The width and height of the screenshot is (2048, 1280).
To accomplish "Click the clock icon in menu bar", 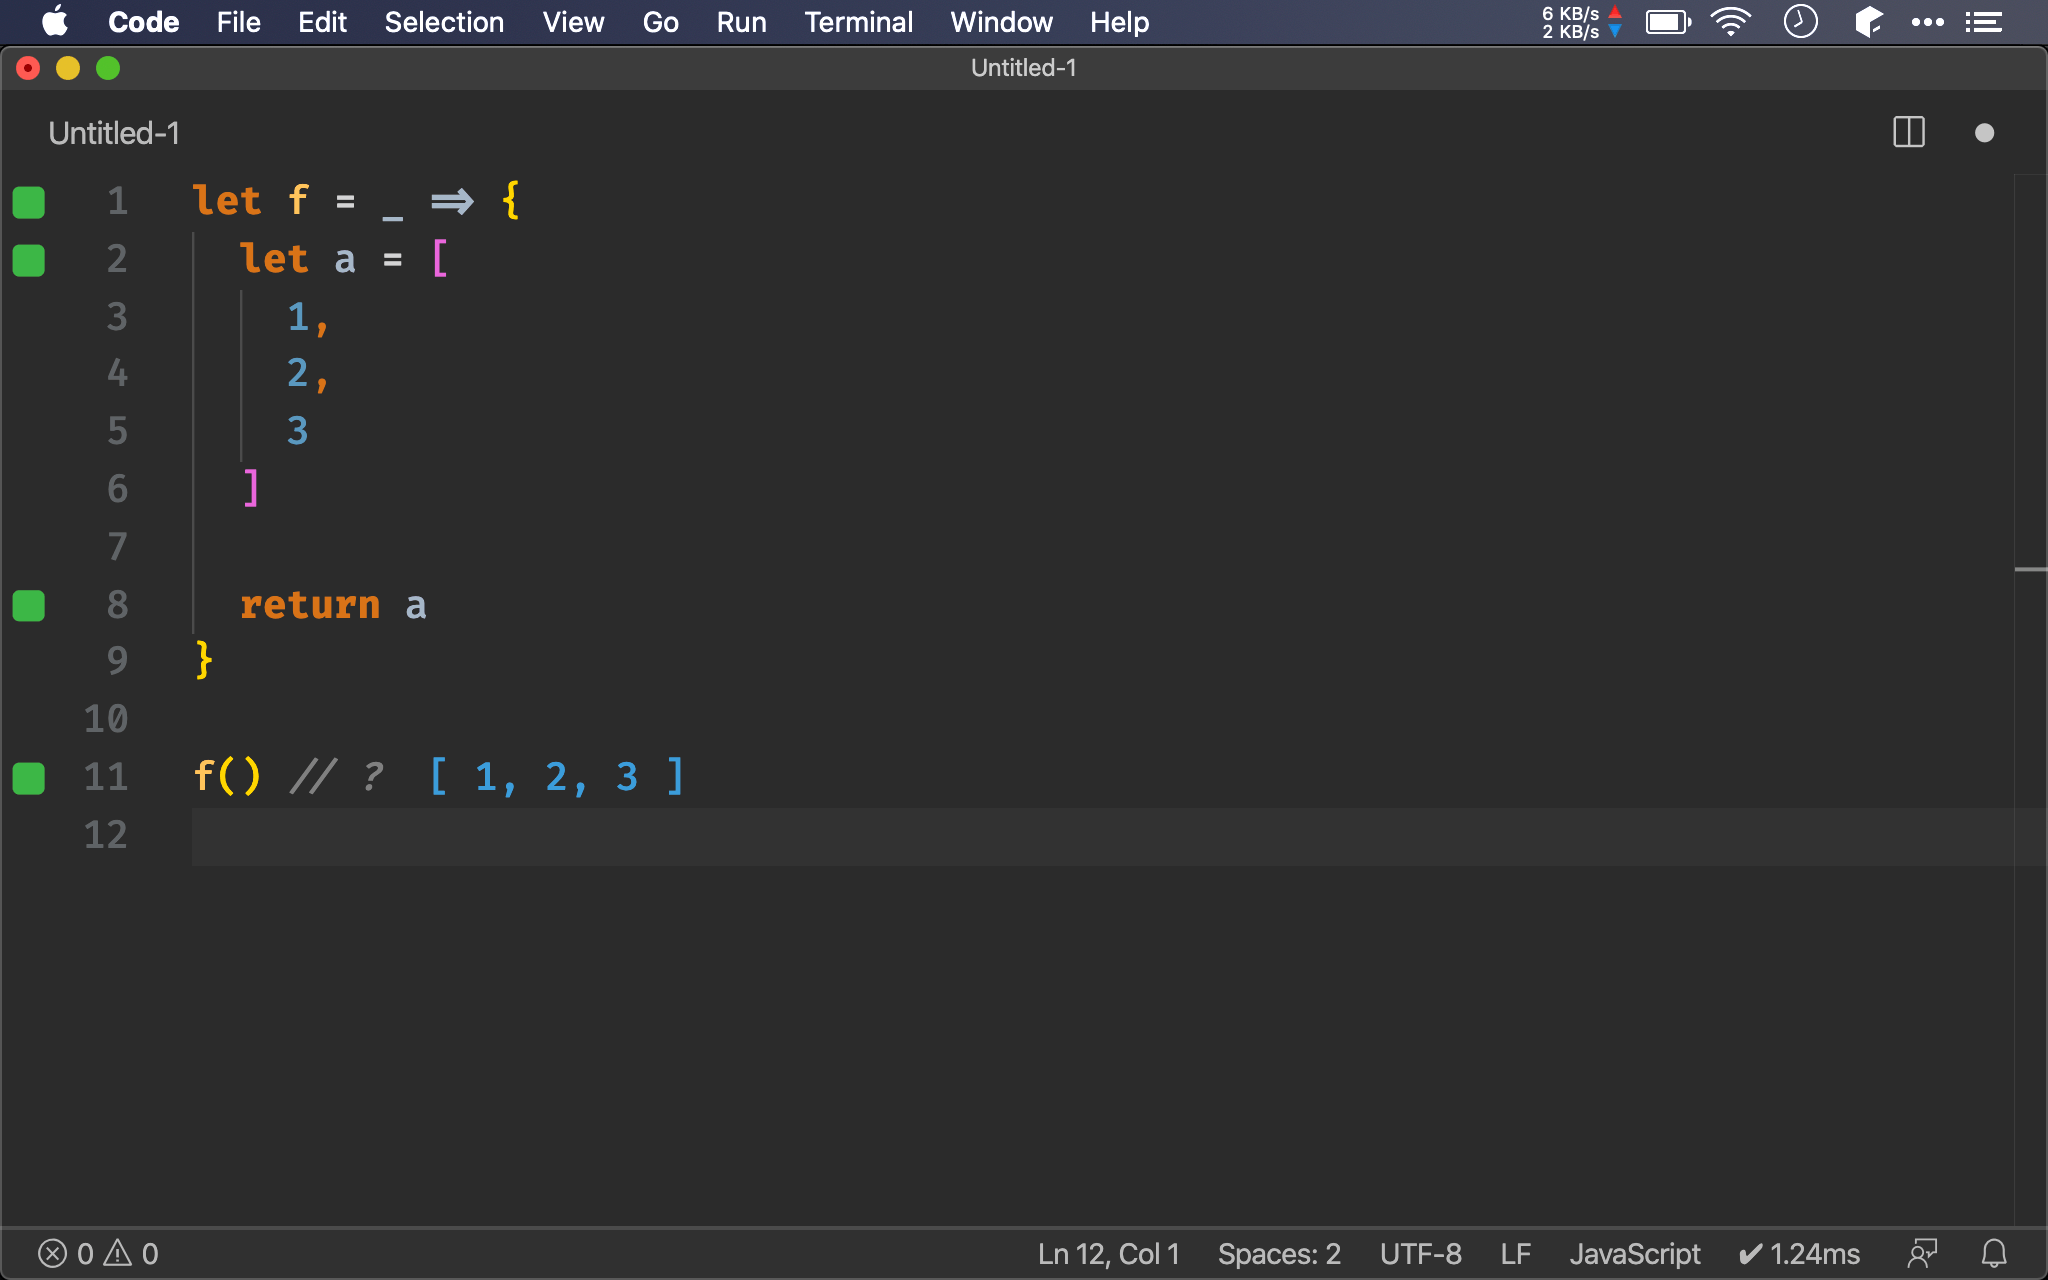I will point(1800,22).
